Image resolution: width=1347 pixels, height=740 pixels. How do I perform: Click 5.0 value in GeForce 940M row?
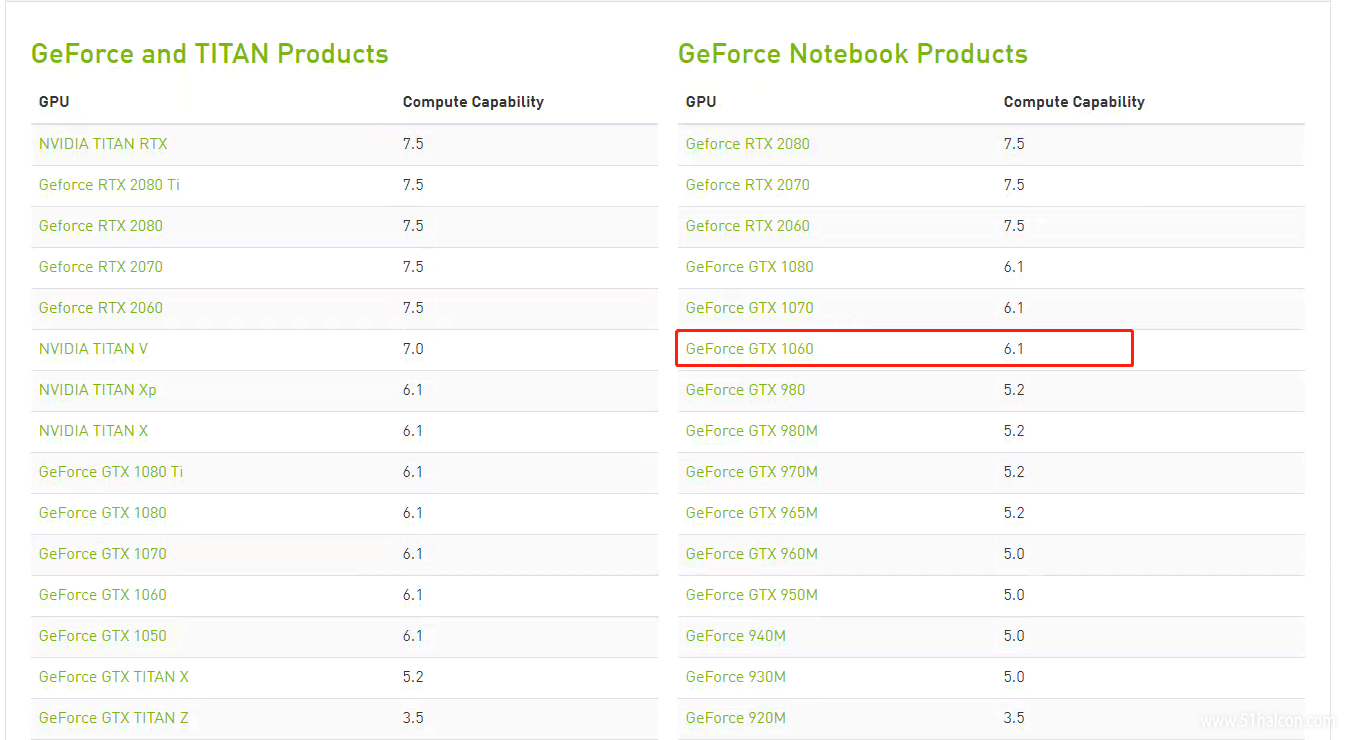(x=1014, y=636)
